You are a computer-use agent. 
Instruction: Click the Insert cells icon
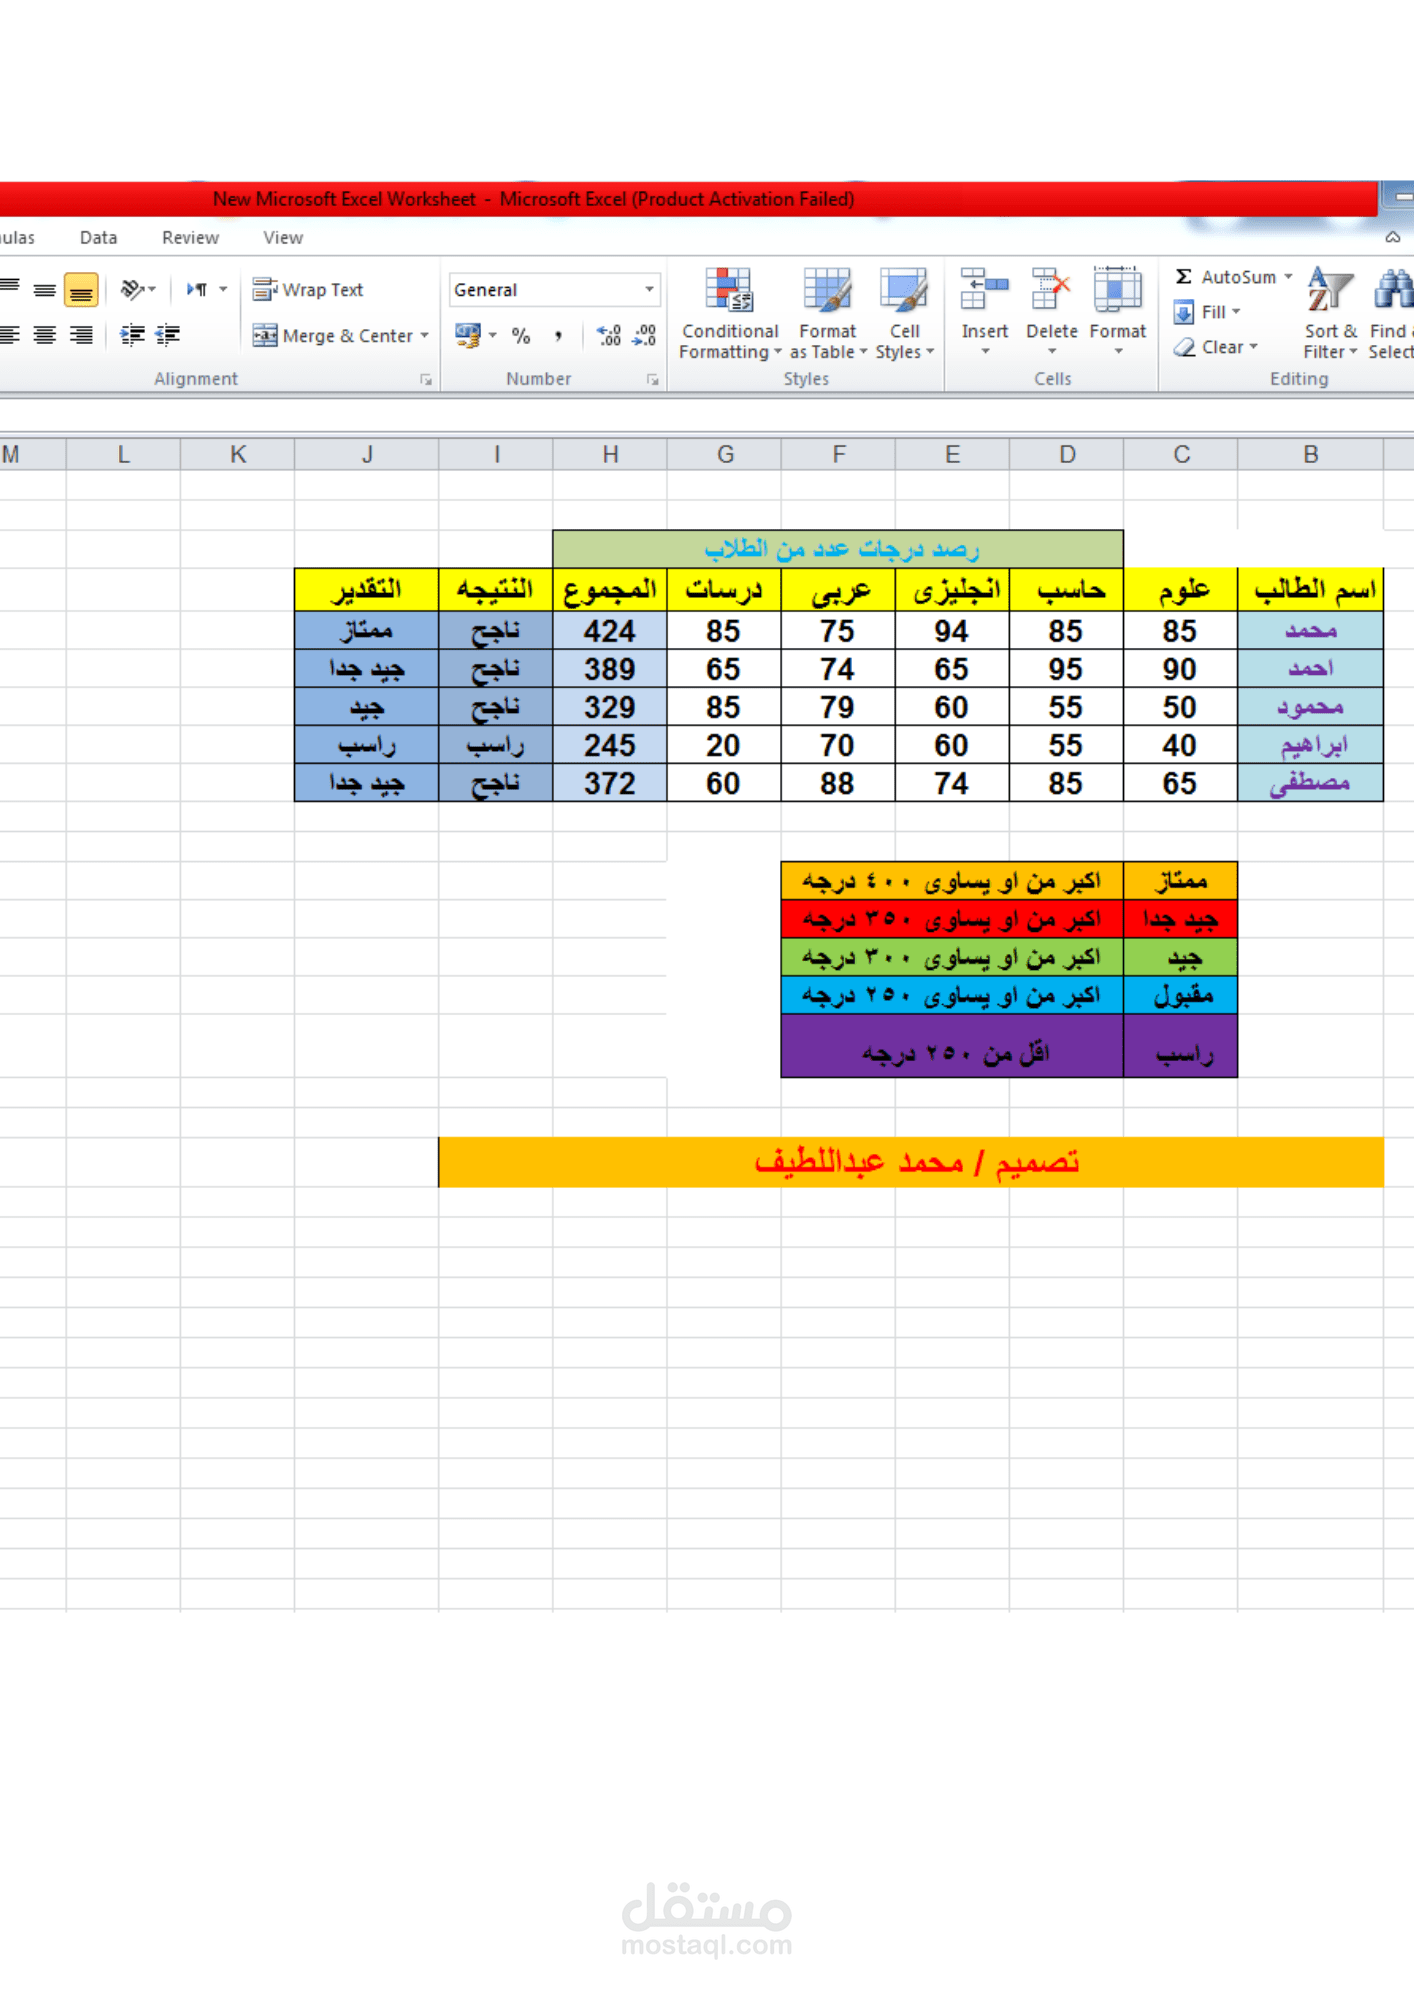click(x=984, y=290)
